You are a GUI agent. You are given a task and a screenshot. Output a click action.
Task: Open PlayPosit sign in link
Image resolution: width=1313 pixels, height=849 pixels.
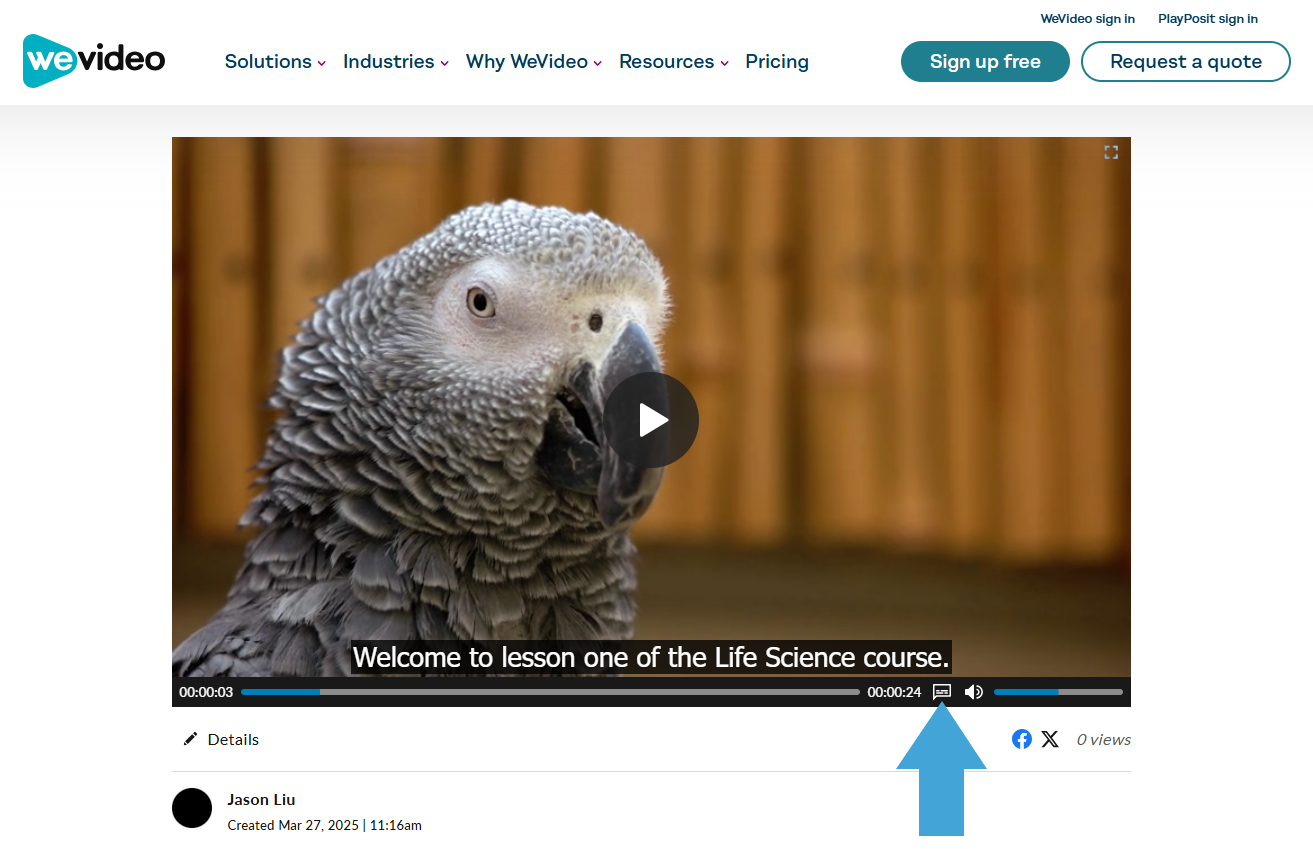coord(1208,19)
